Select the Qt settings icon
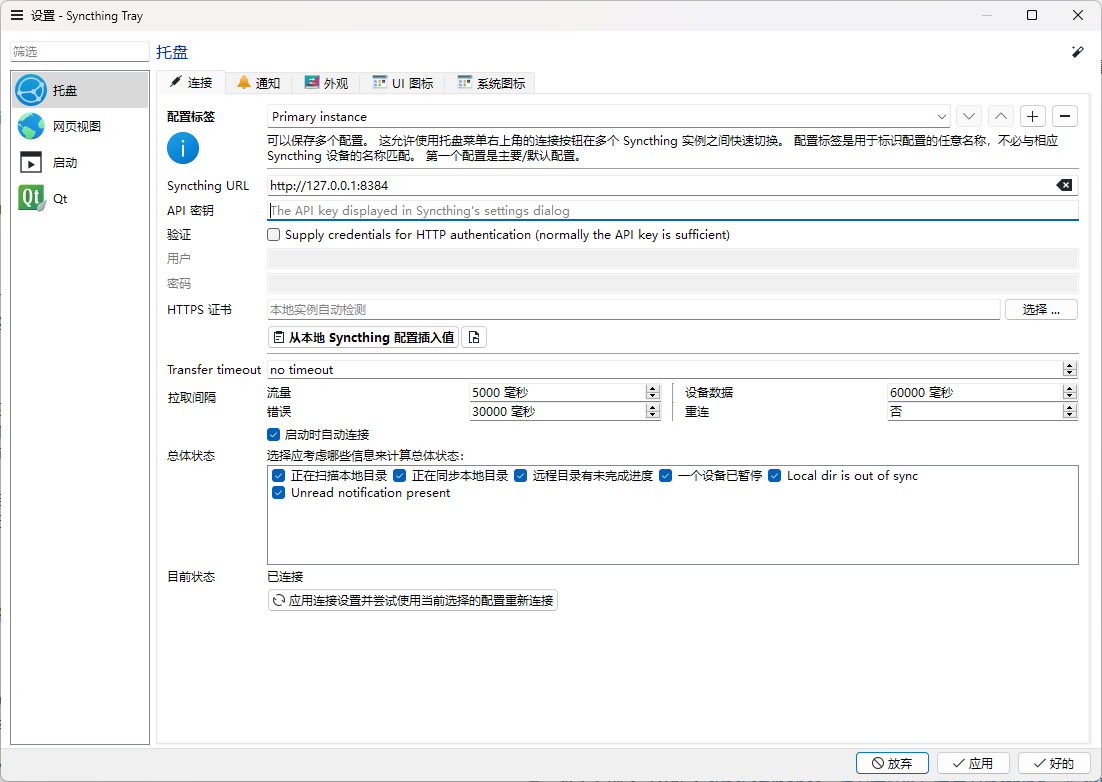This screenshot has height=782, width=1102. click(x=32, y=198)
